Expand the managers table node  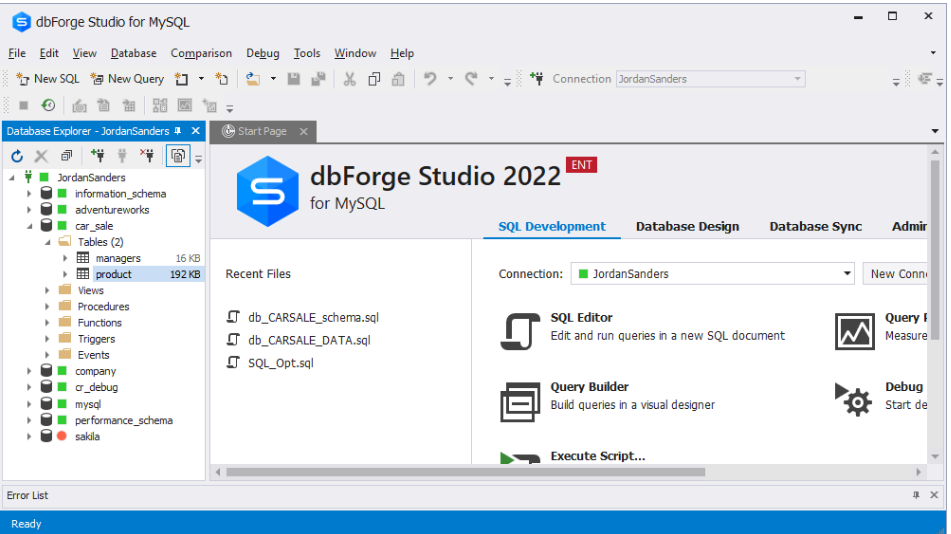point(65,259)
